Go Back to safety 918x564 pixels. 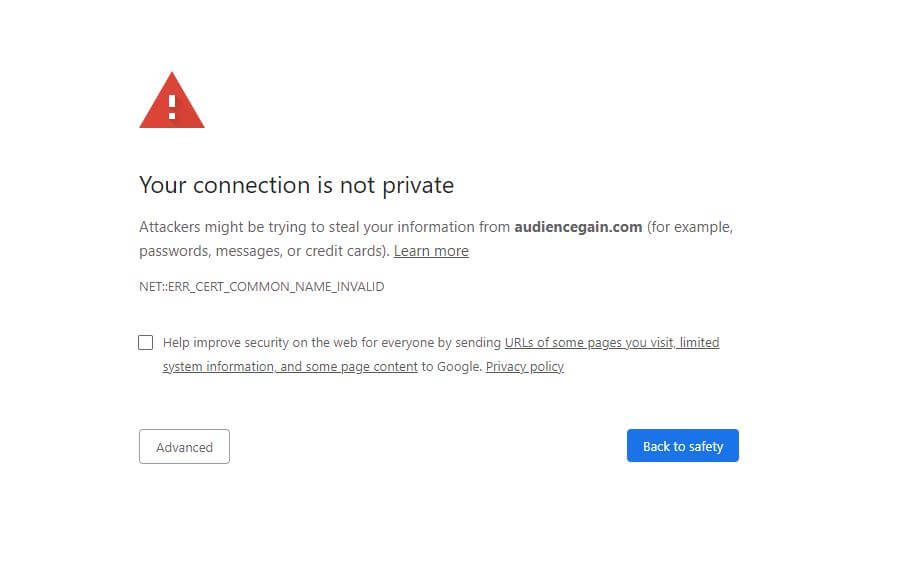click(683, 446)
